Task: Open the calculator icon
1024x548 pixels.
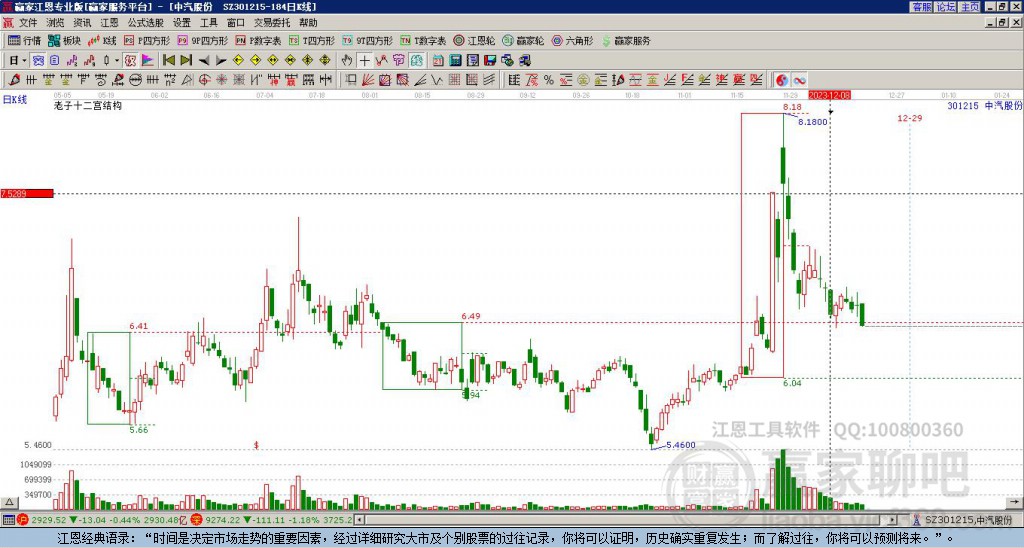Action: pos(455,61)
